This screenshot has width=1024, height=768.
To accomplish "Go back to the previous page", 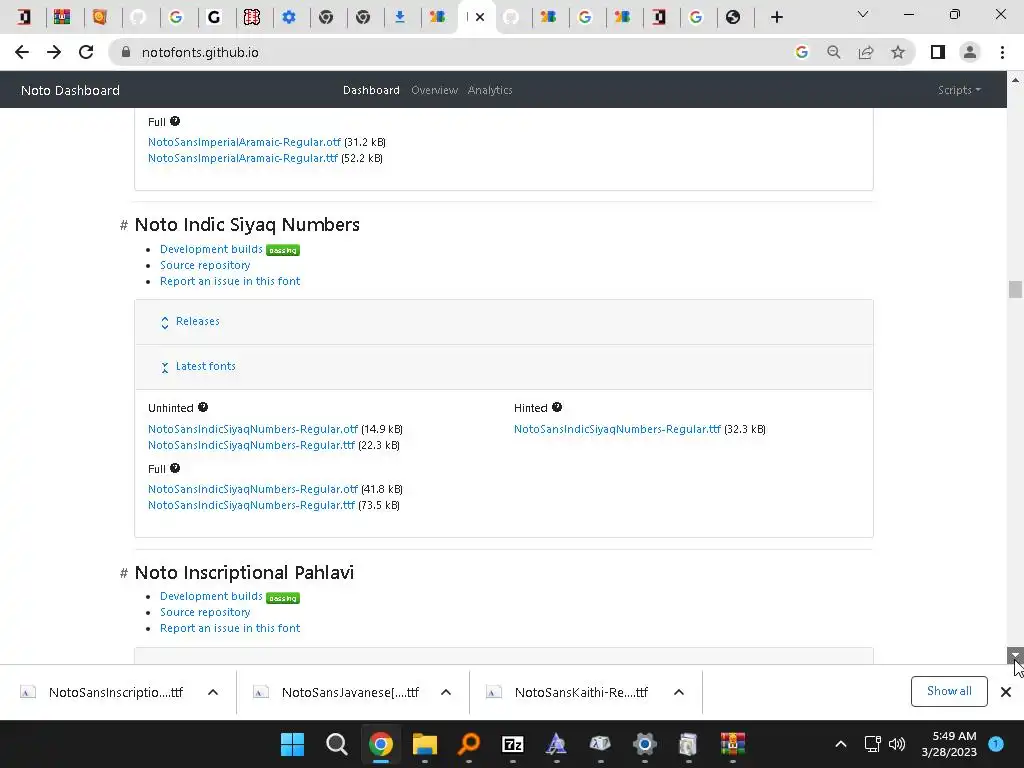I will click(x=22, y=52).
